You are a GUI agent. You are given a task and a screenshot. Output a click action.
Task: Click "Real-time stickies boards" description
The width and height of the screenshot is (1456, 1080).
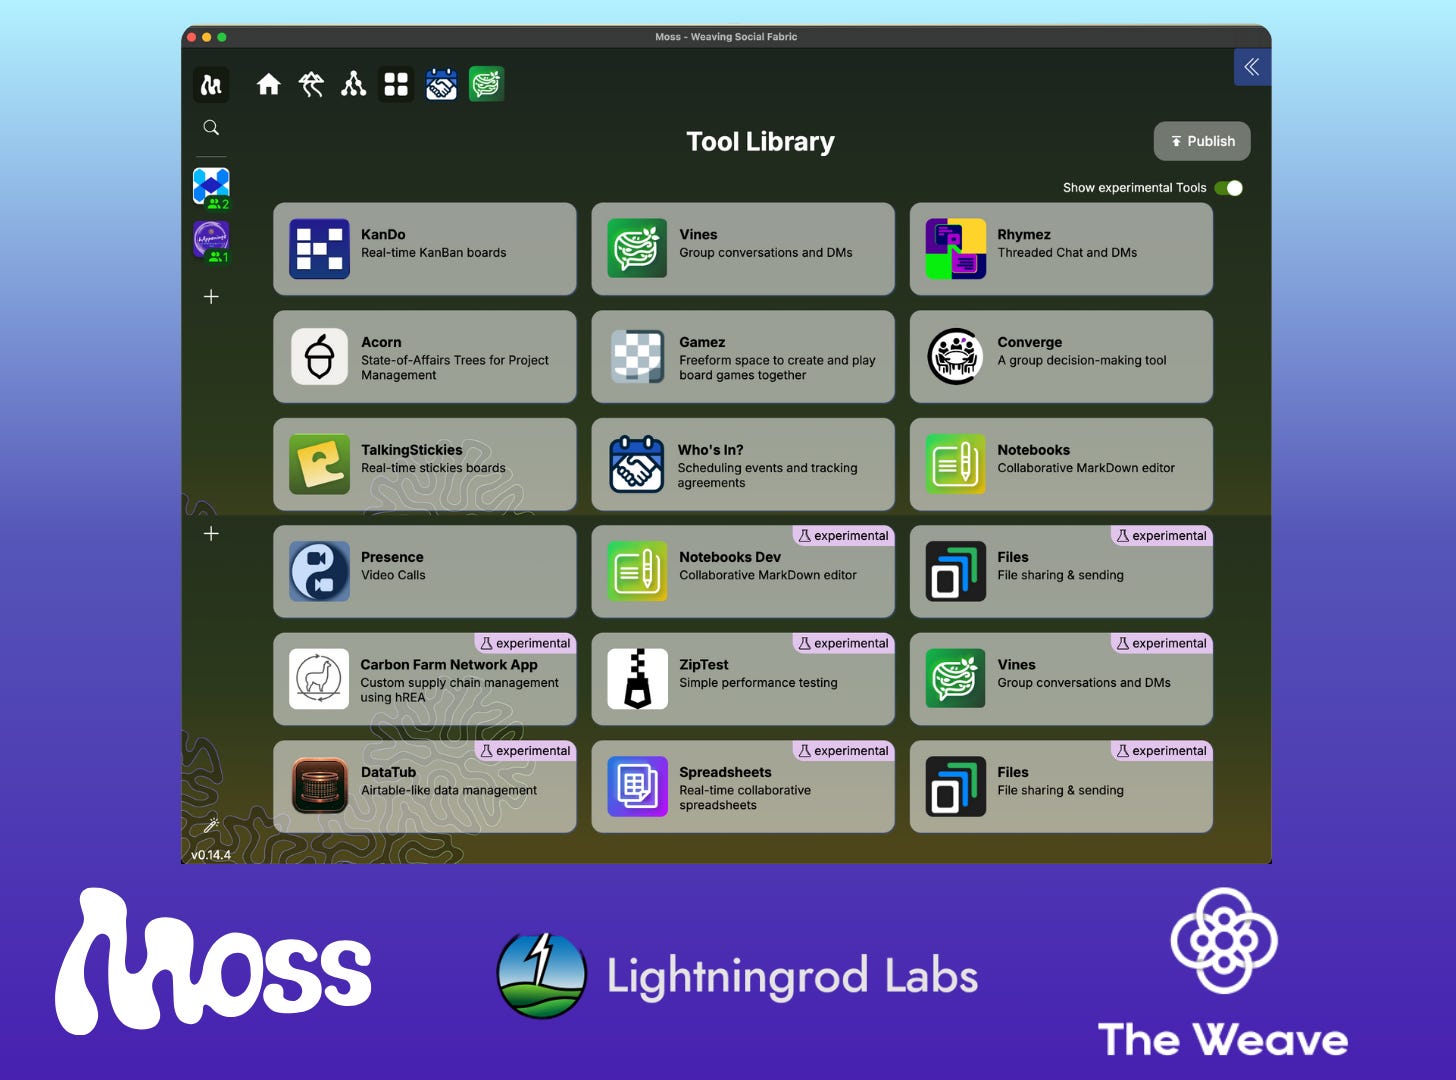pyautogui.click(x=433, y=468)
